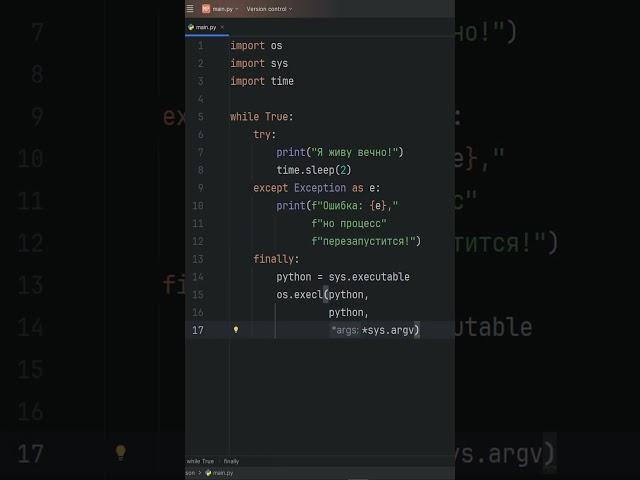This screenshot has width=640, height=480.
Task: Click gutter line number 13
Action: [198, 259]
